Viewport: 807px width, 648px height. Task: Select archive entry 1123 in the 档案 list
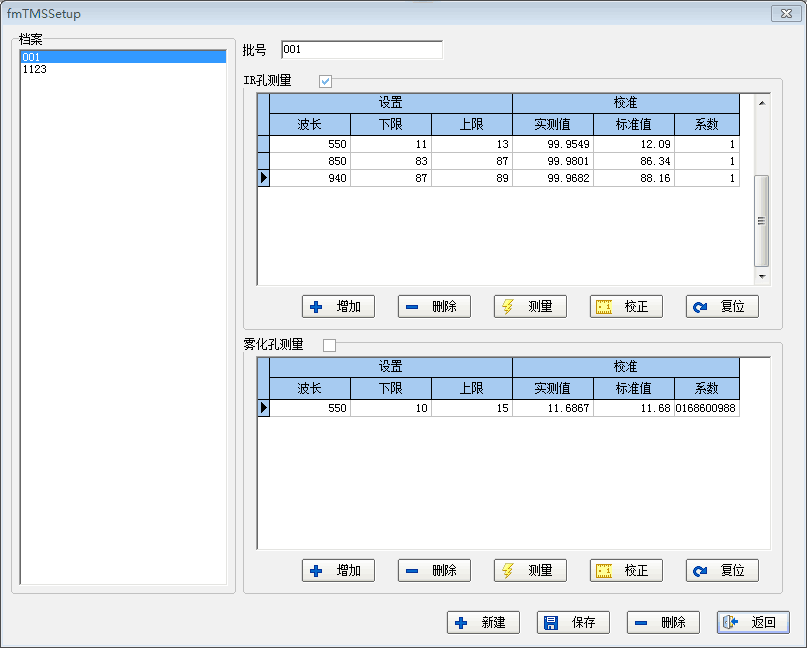coord(123,69)
